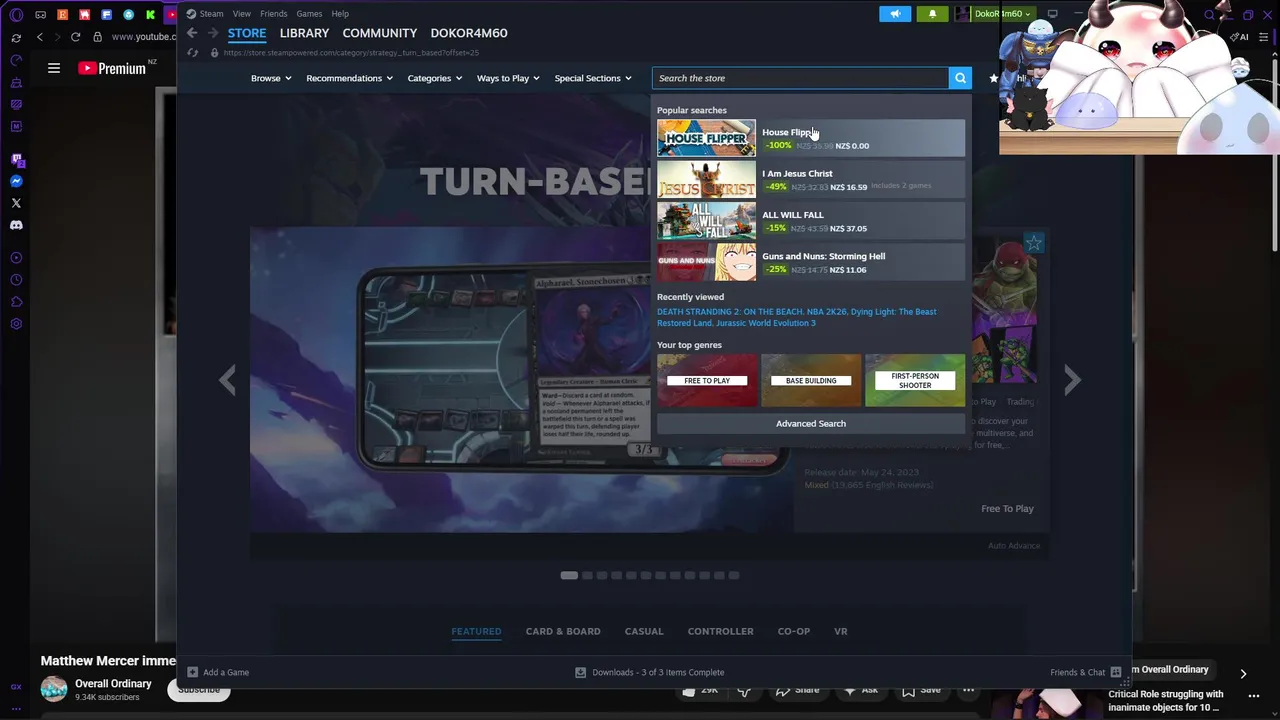This screenshot has height=720, width=1280.
Task: Click YouTube more actions ellipsis
Action: point(968,690)
